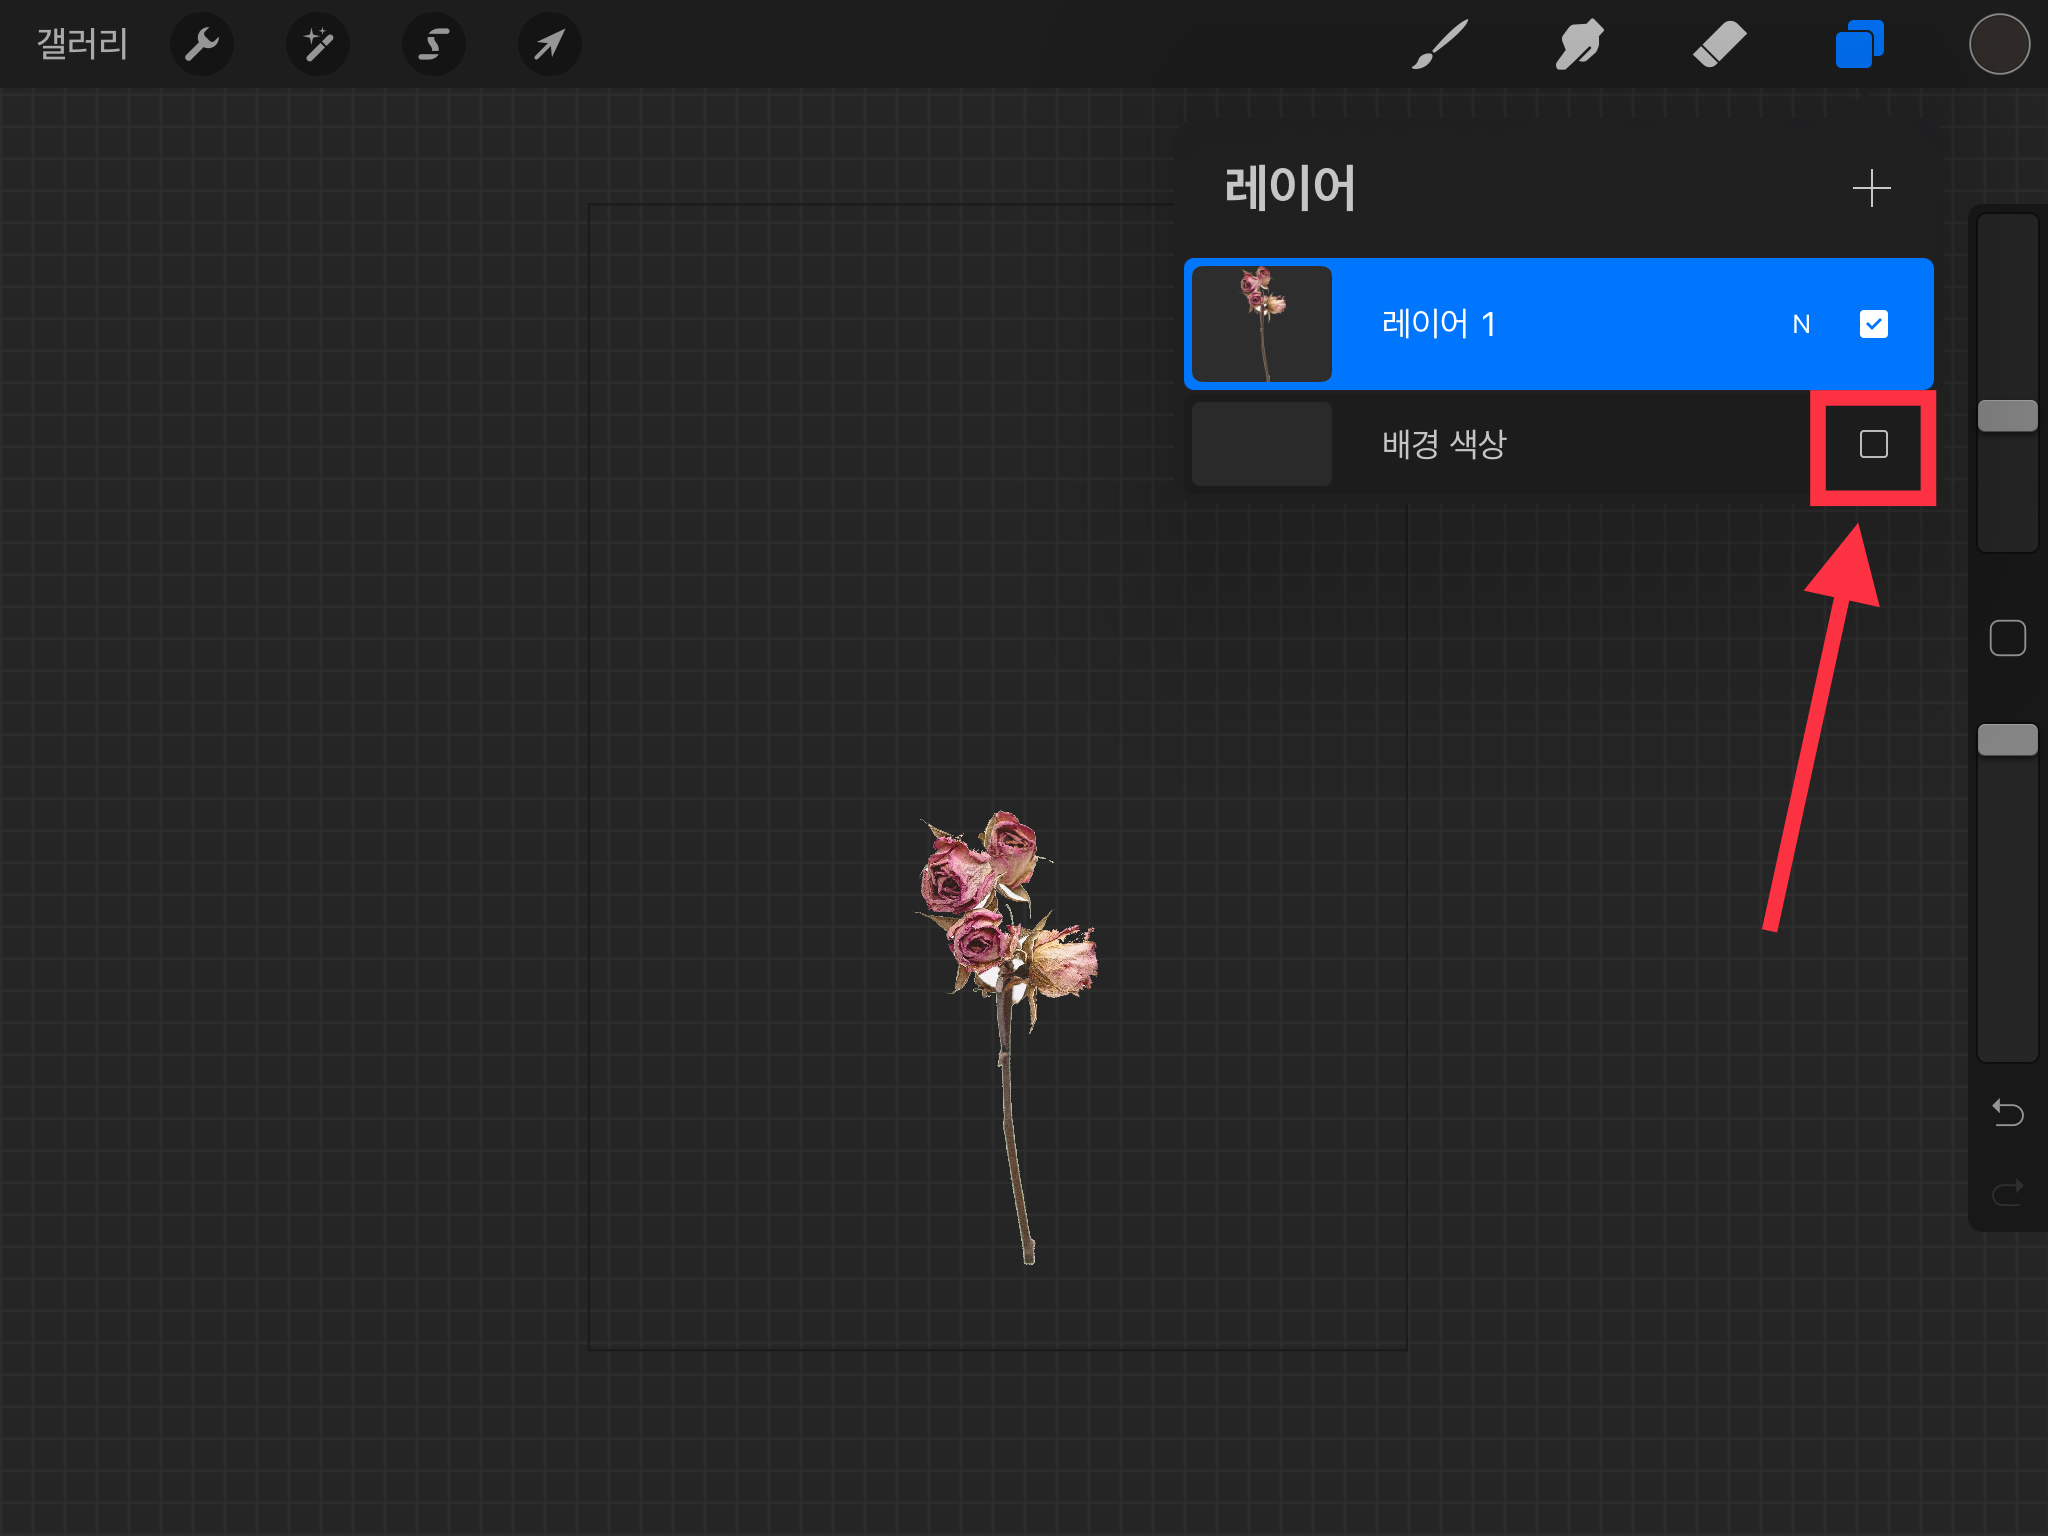Viewport: 2048px width, 1536px height.
Task: Enable 배경 색상 visibility checkbox
Action: coord(1873,444)
